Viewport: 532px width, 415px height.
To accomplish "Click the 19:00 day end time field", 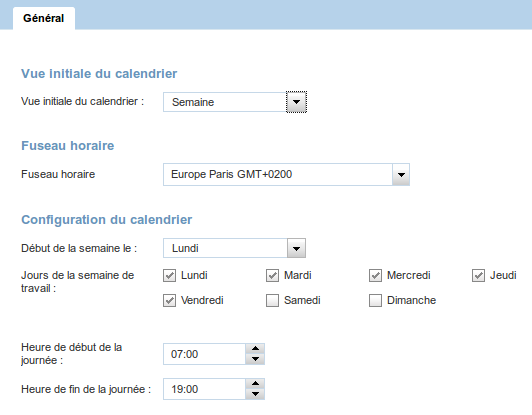I will coord(204,389).
